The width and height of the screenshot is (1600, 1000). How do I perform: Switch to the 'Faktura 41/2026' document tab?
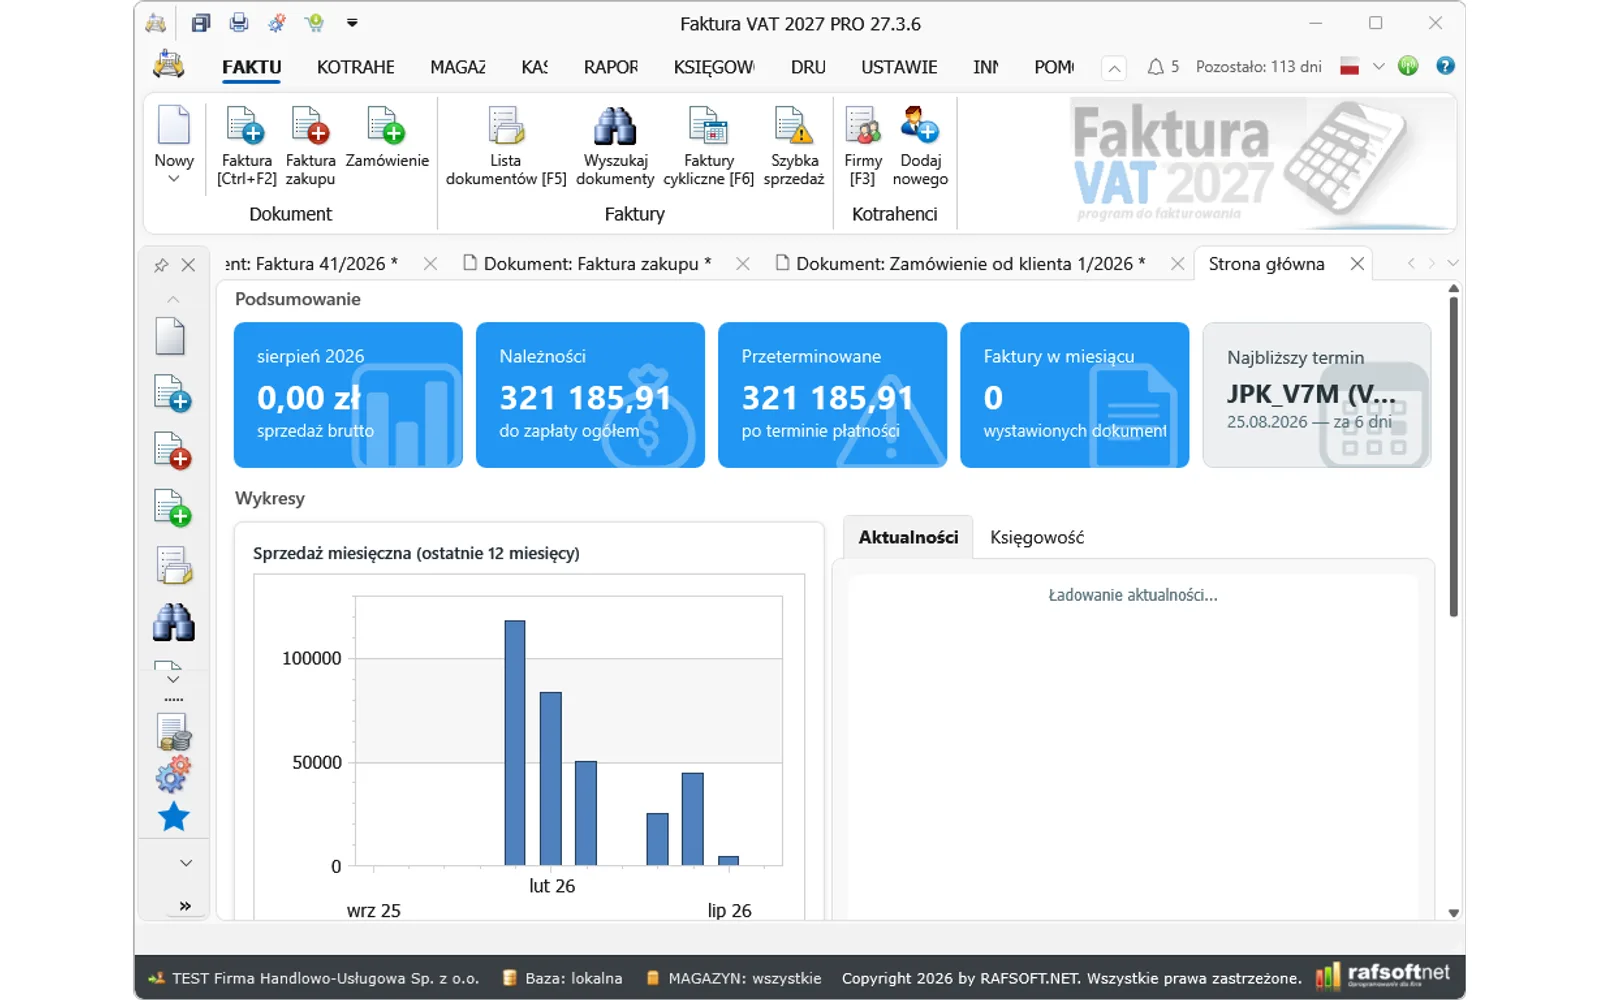311,264
